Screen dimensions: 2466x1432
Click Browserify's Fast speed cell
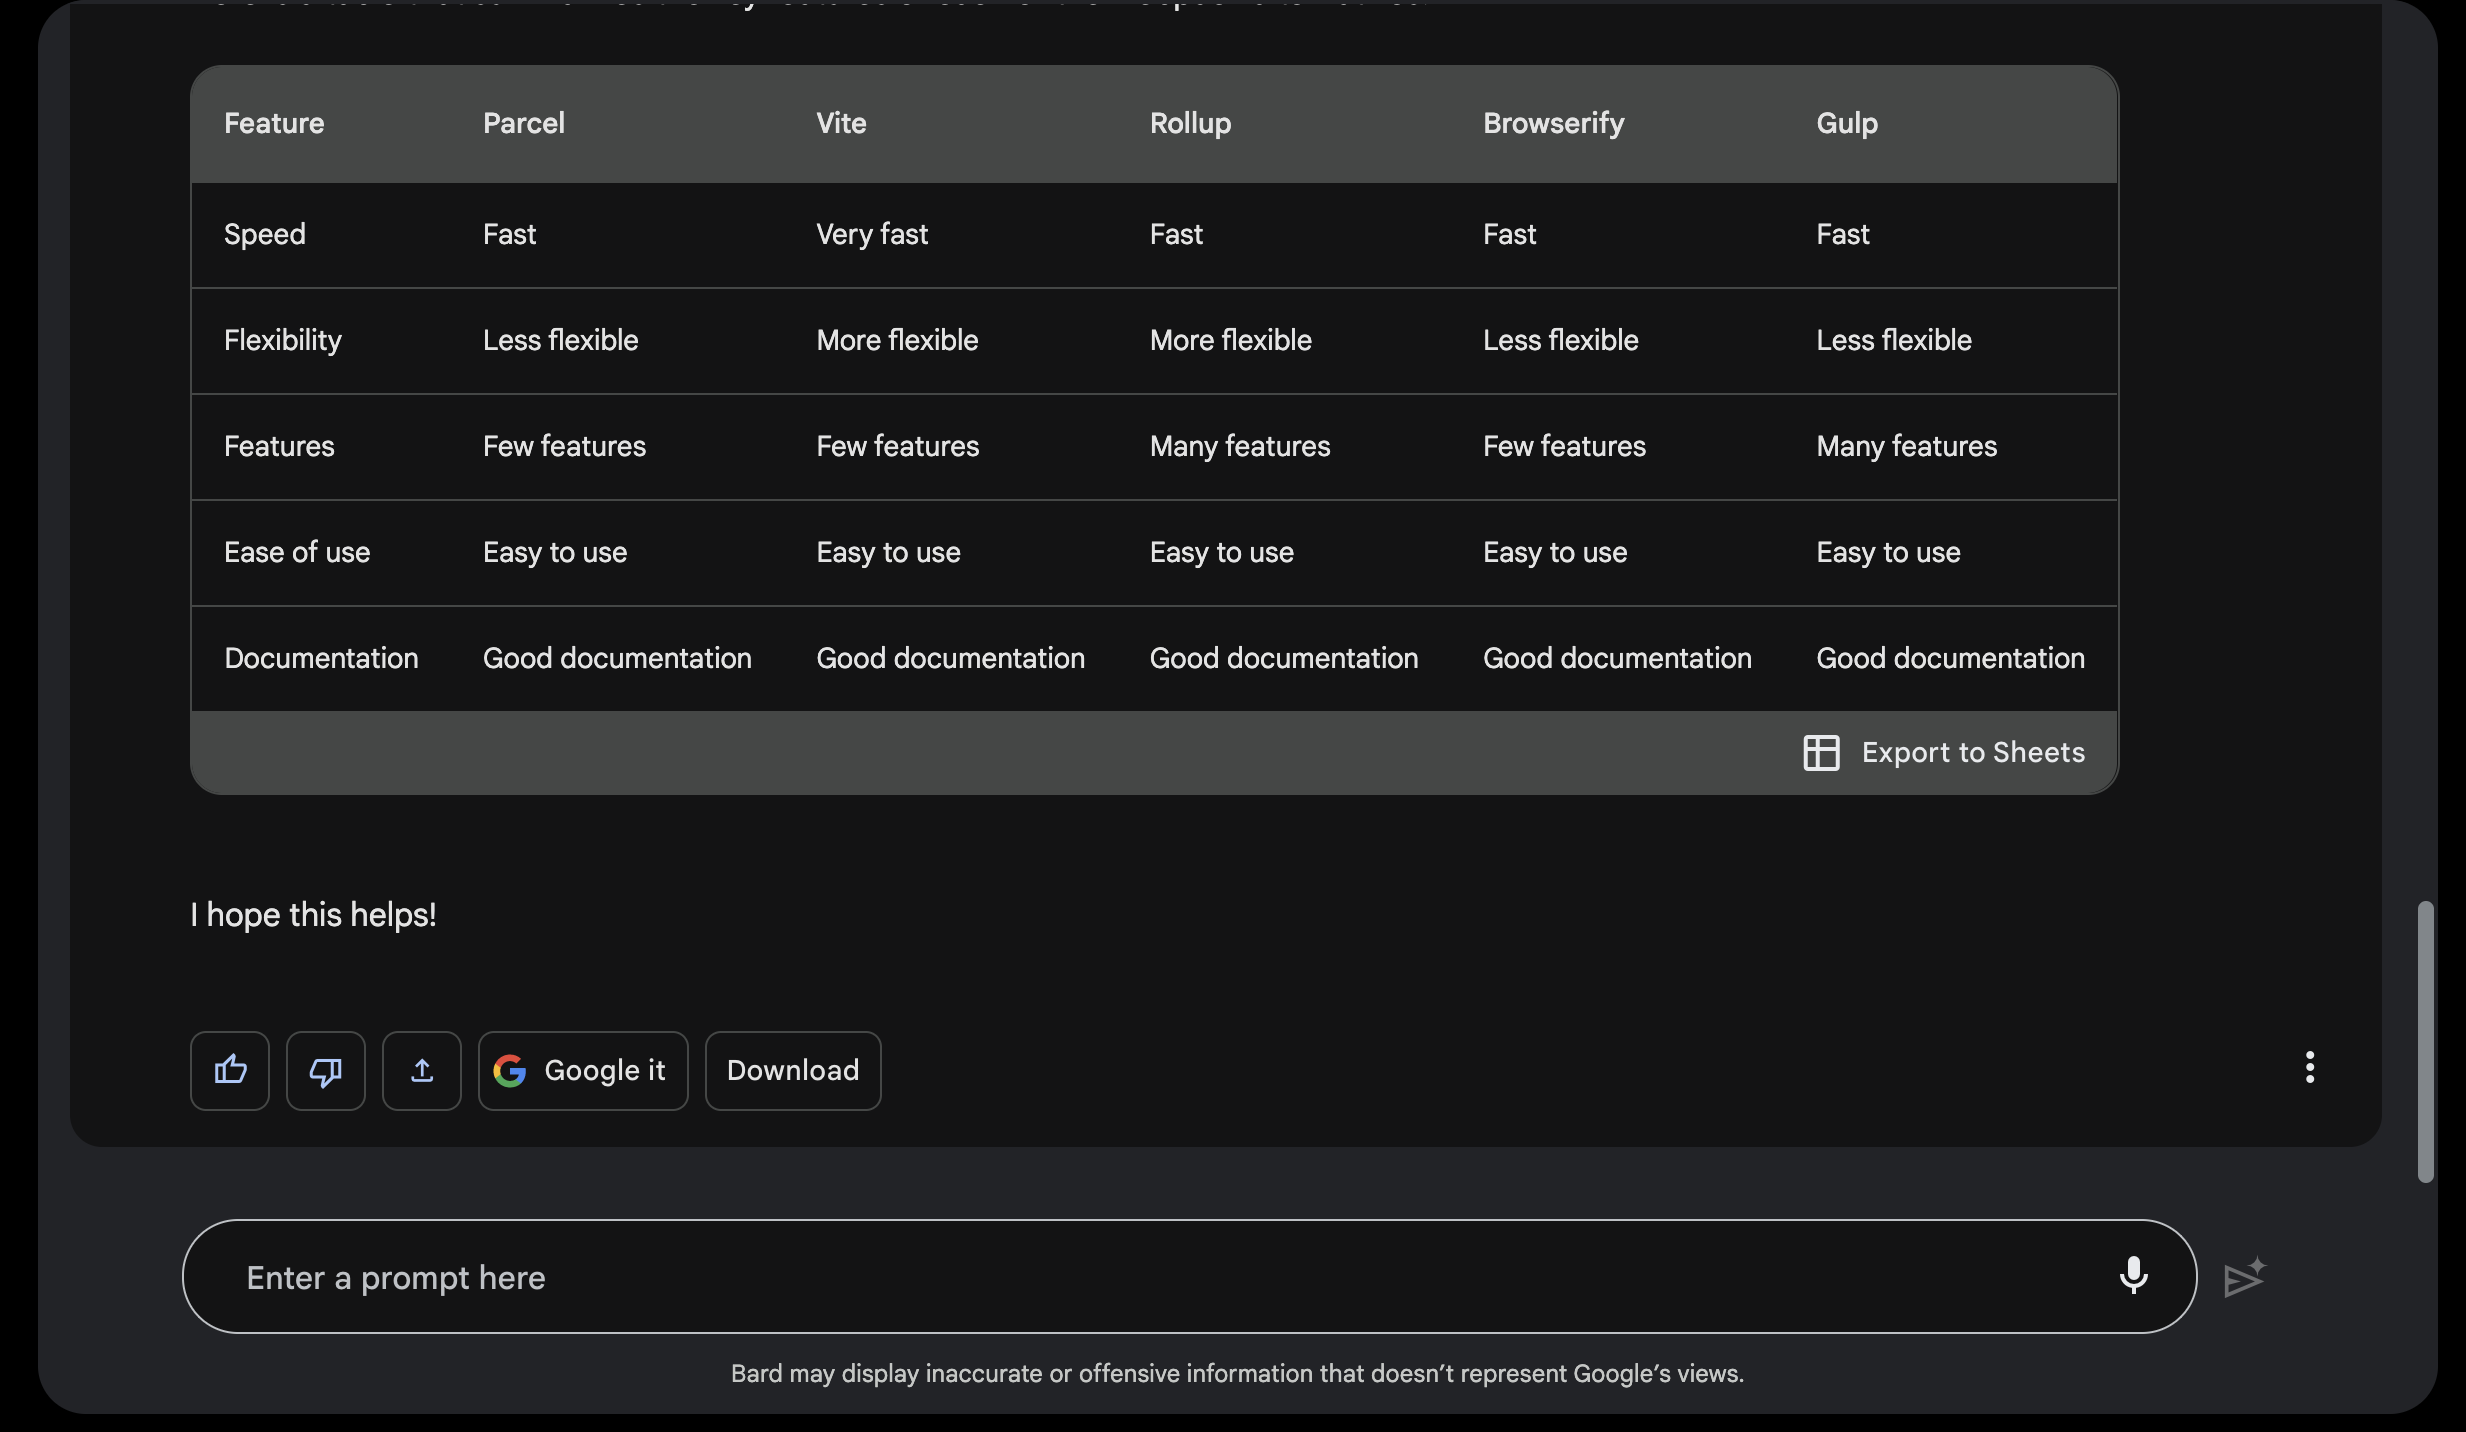pyautogui.click(x=1509, y=234)
